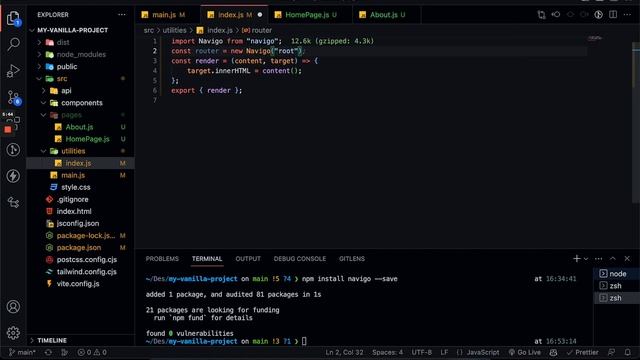Open the Extensions view icon
Screen dimensions: 640x360
[x=14, y=122]
